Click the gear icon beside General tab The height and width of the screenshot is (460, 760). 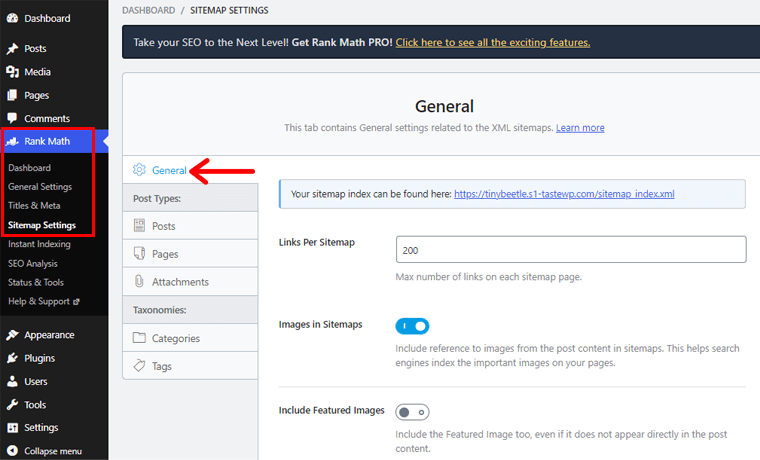[139, 170]
